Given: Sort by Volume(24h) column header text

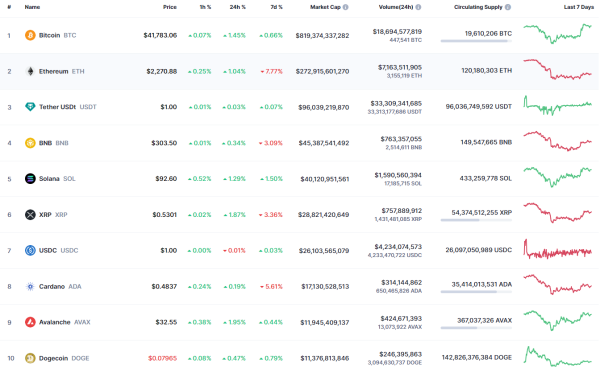Looking at the screenshot, I should (x=396, y=7).
